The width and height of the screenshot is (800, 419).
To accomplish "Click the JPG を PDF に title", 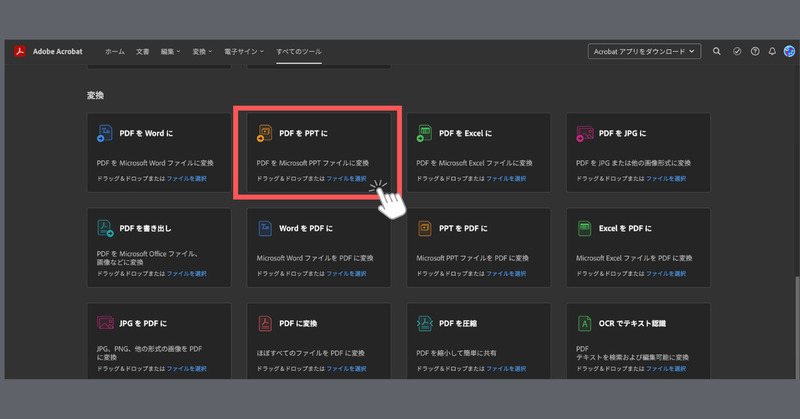I will coord(143,323).
